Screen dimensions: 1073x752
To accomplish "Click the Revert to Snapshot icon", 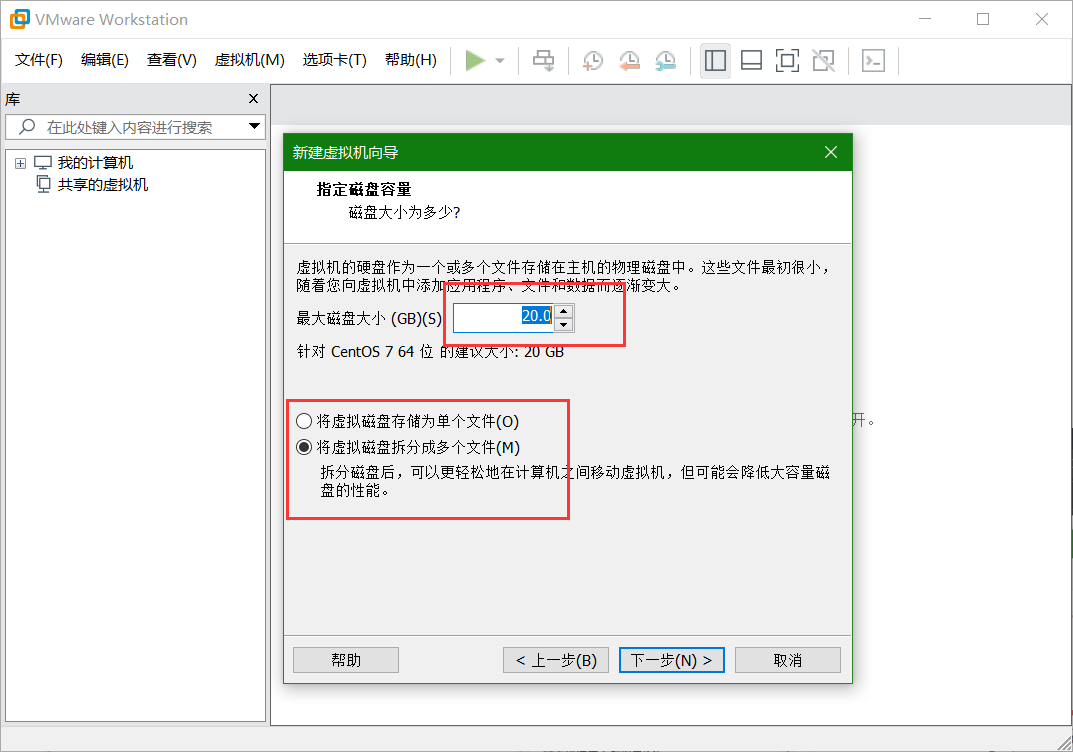I will 629,60.
